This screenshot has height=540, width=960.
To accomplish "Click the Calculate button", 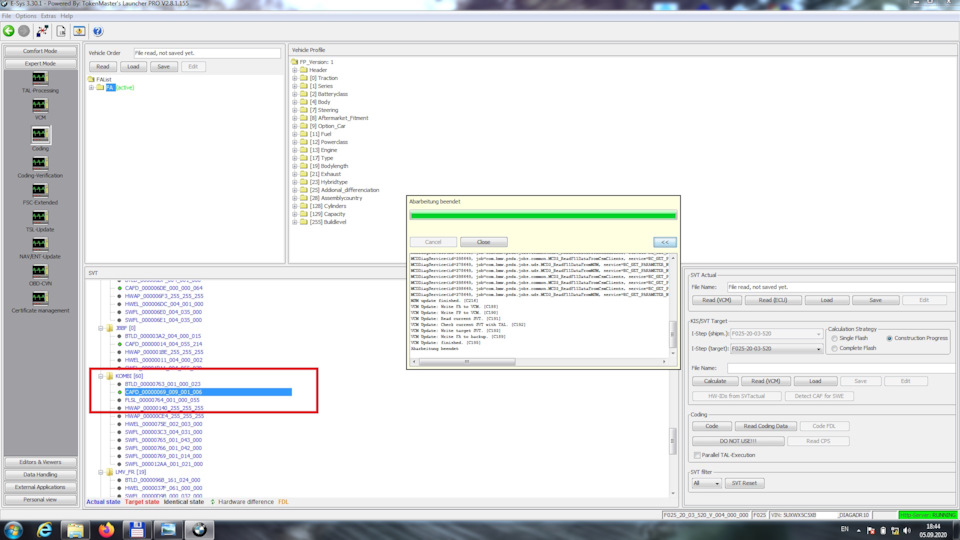I will point(714,381).
